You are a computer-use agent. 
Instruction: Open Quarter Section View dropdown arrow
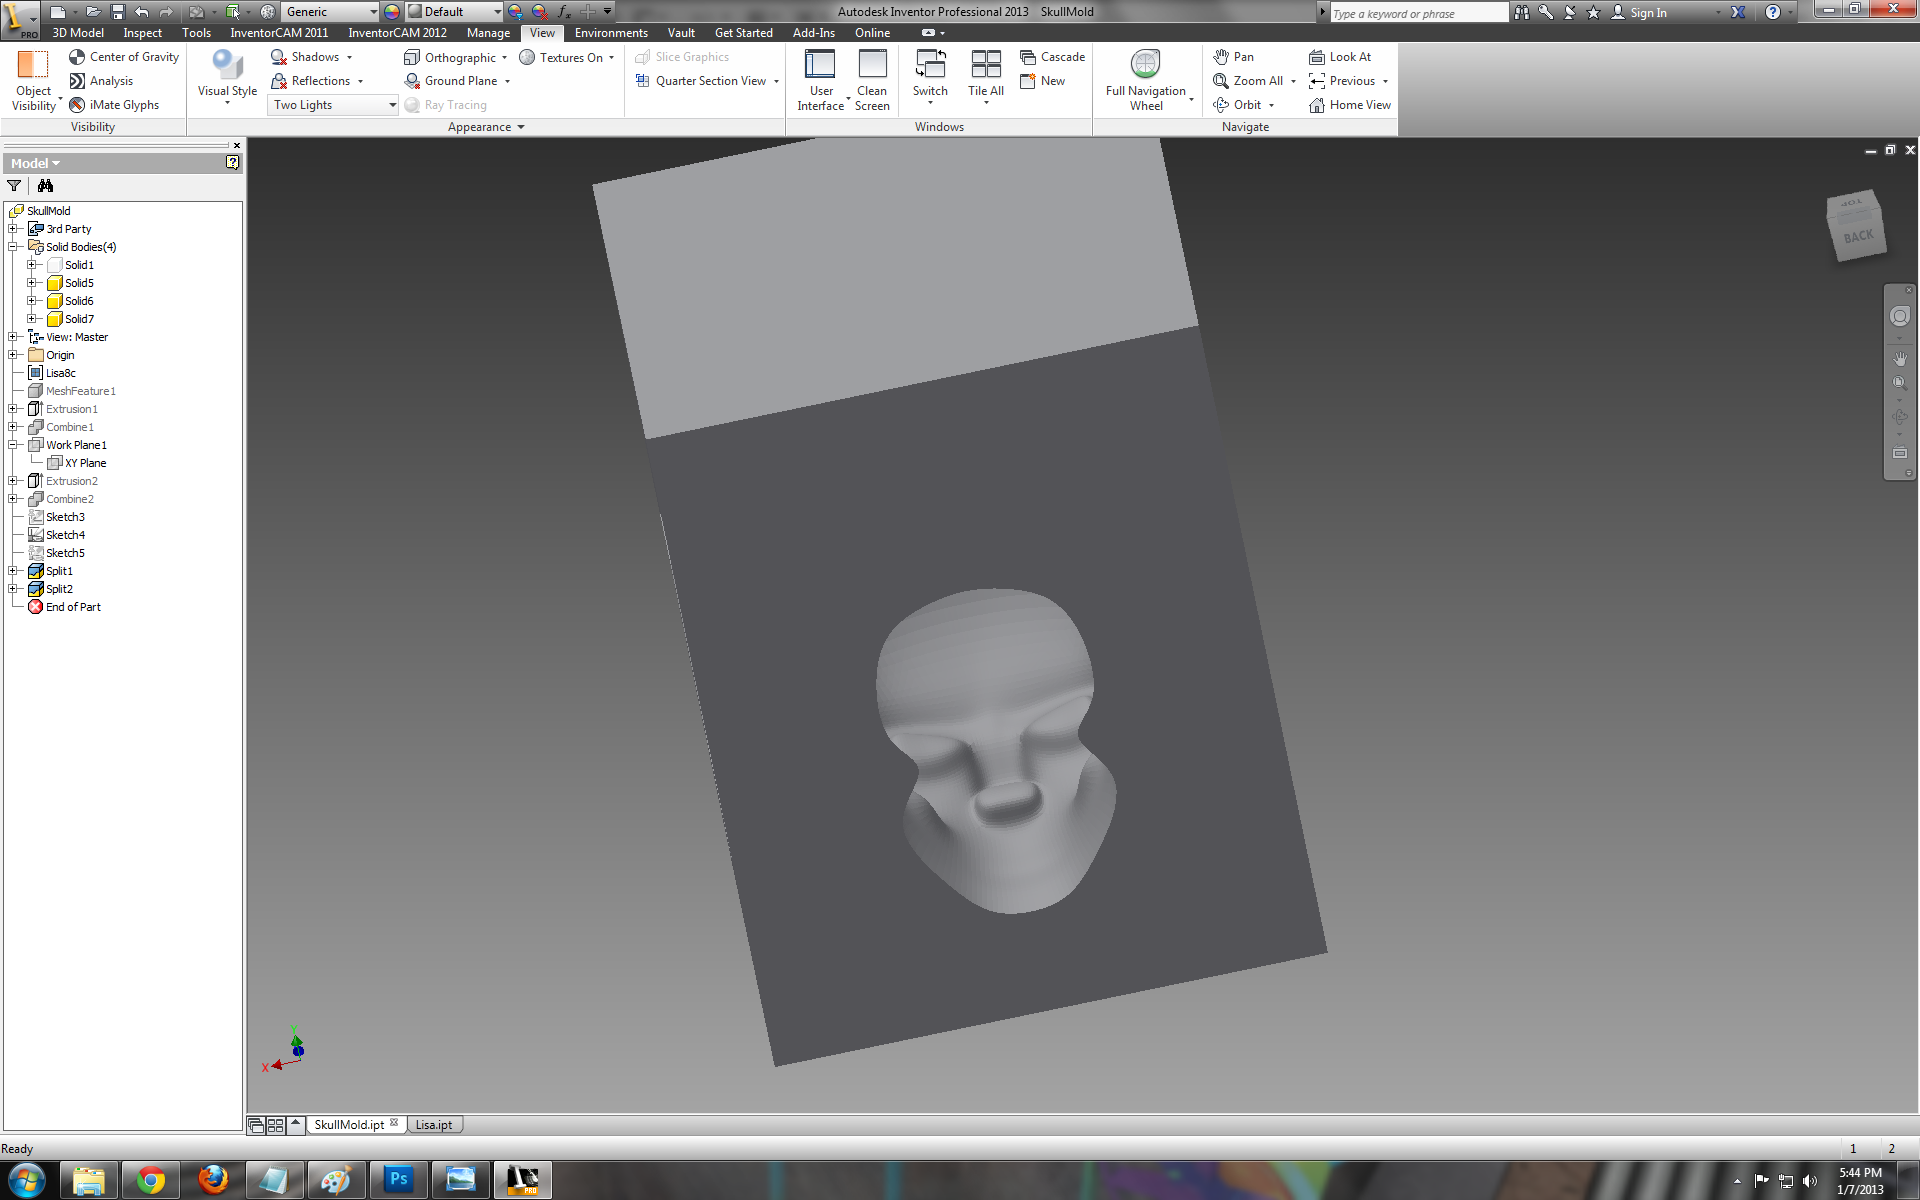point(776,82)
